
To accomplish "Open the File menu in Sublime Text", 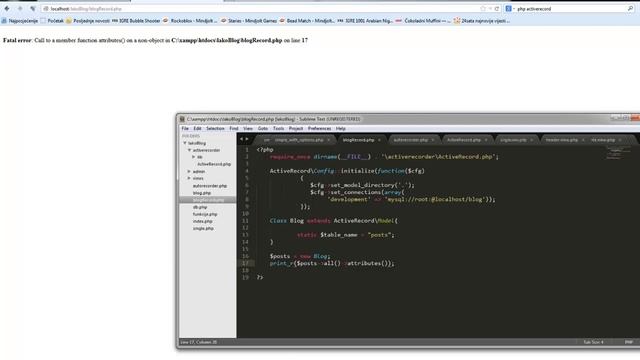I will click(185, 129).
